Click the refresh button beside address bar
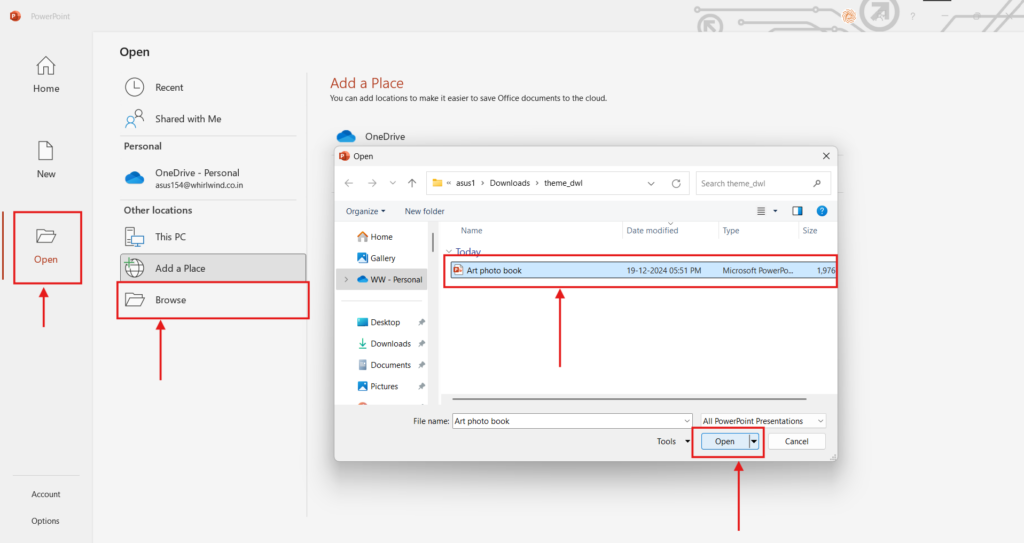The width and height of the screenshot is (1024, 543). point(676,184)
